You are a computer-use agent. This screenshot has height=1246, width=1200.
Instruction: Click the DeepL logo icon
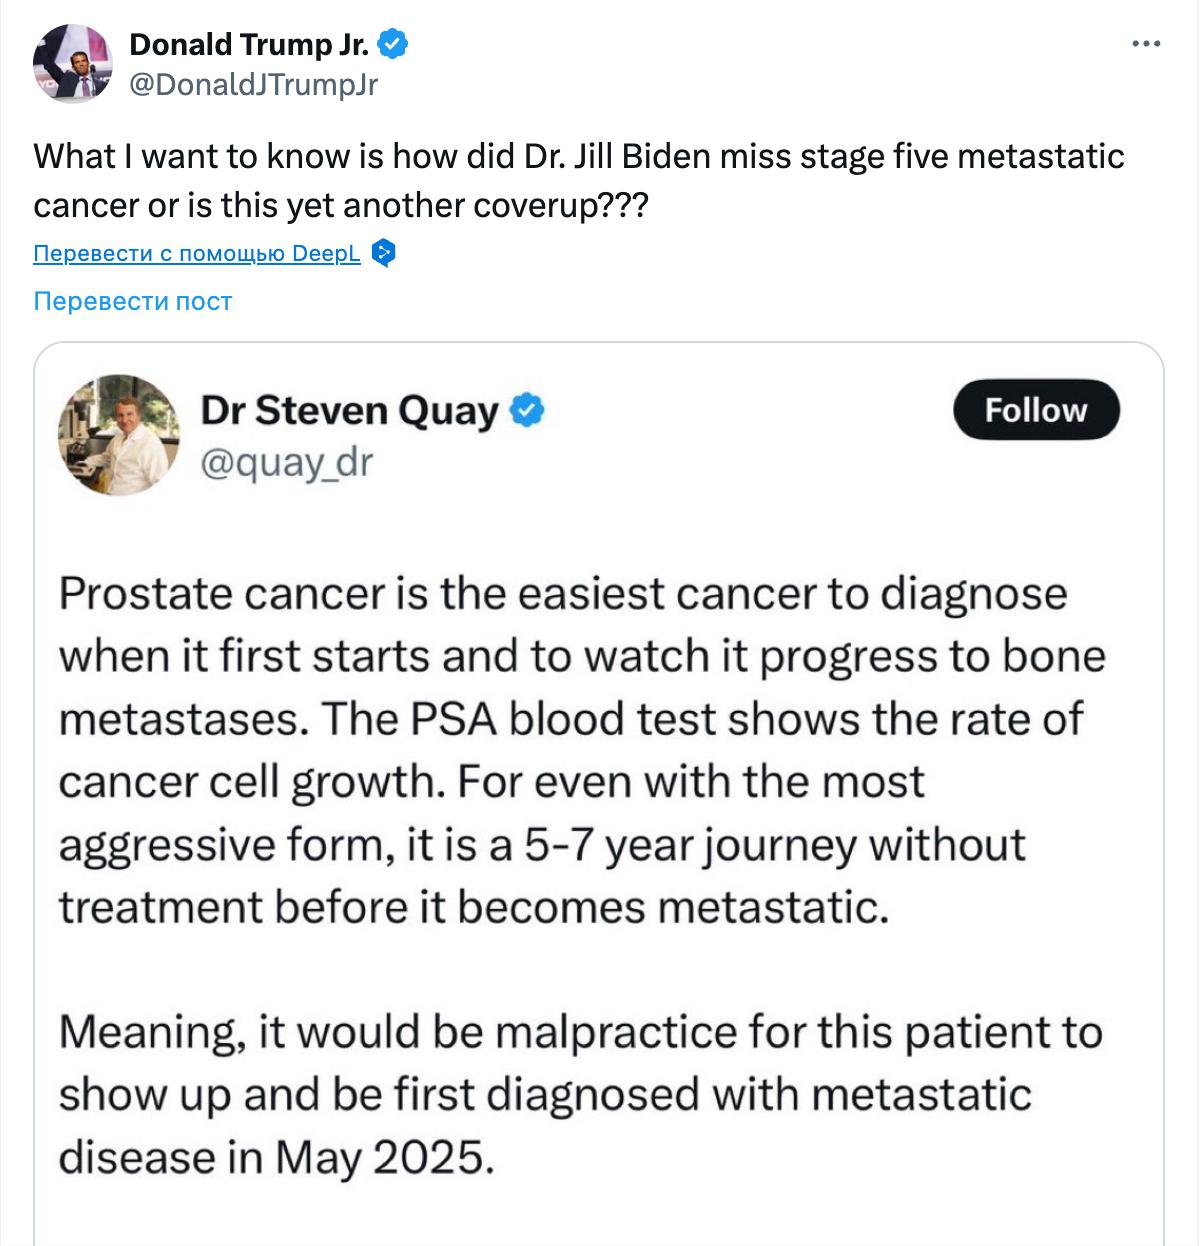click(383, 253)
